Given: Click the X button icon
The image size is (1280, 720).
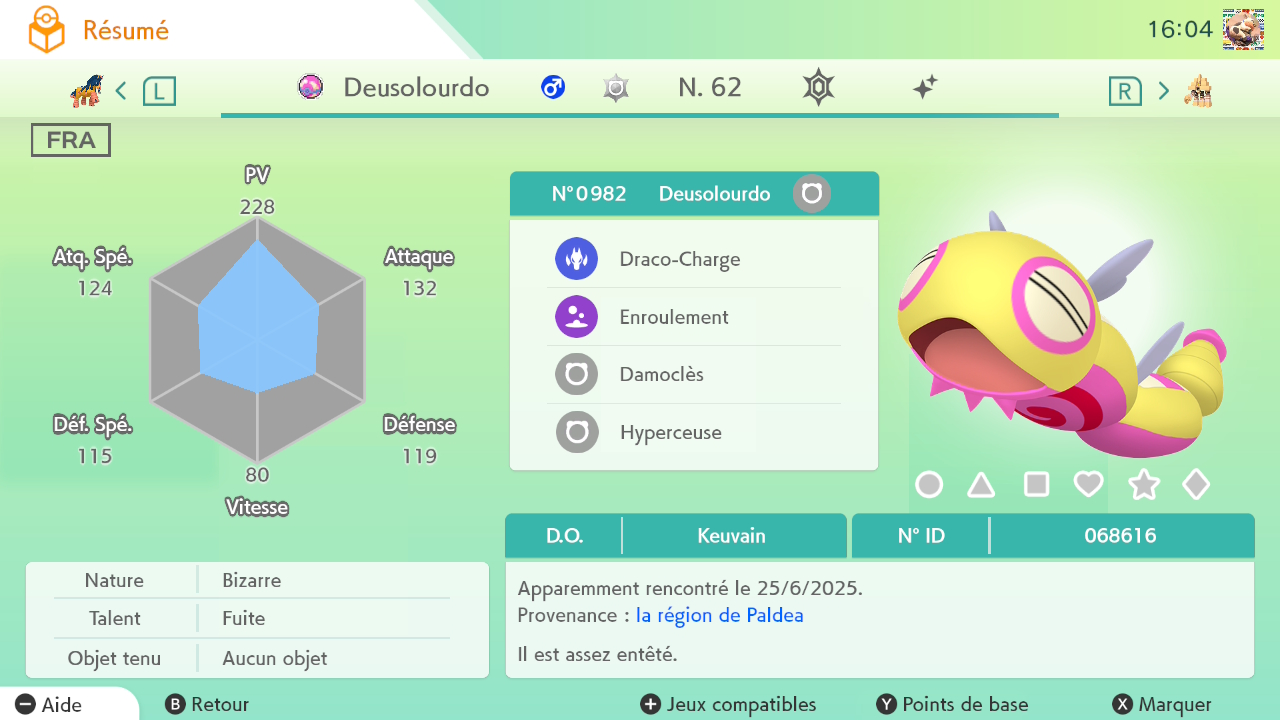Looking at the screenshot, I should point(1122,705).
